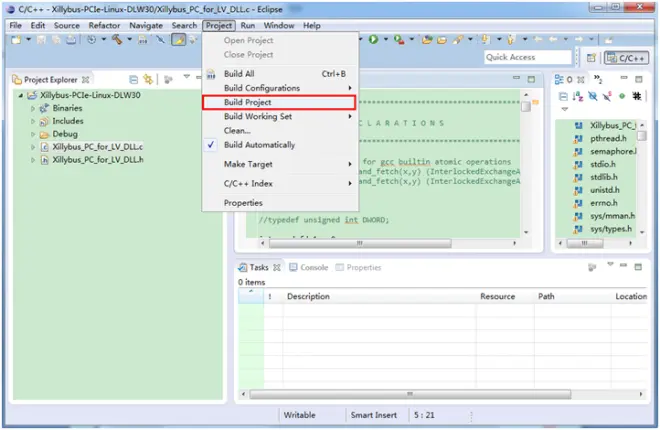The image size is (660, 430).
Task: Close the Project Explorer tab
Action: pyautogui.click(x=85, y=80)
